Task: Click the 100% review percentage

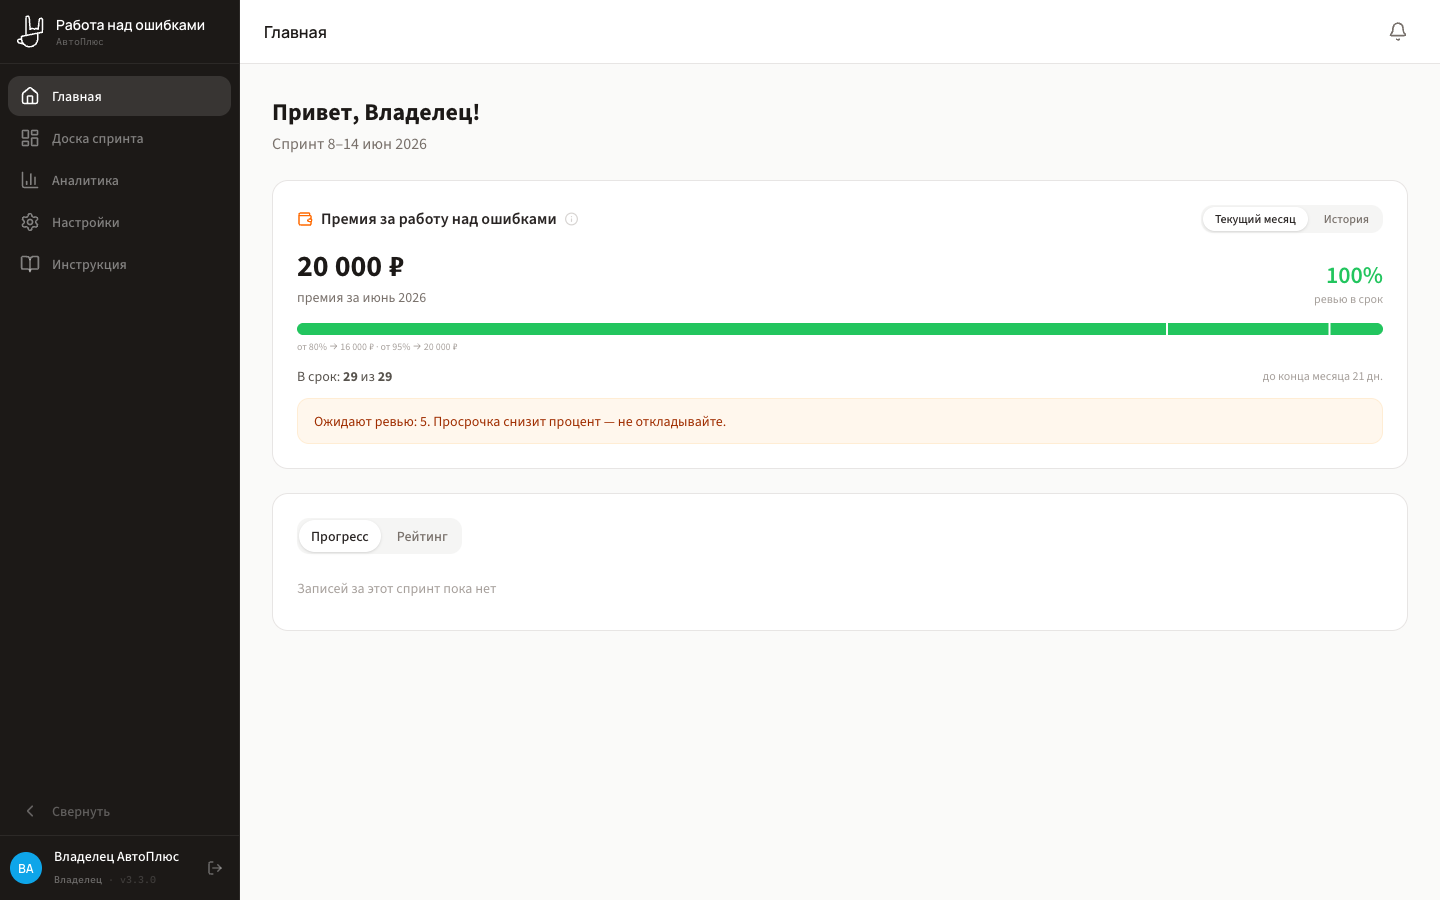Action: 1354,275
